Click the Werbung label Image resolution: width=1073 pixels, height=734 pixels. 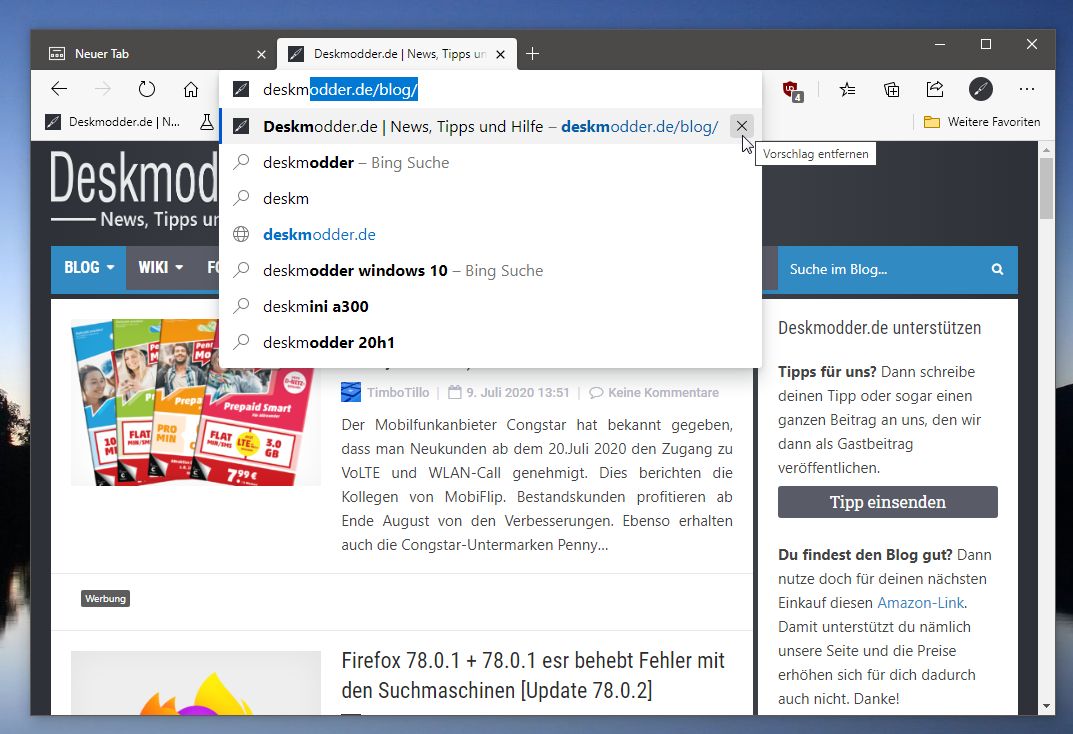(x=105, y=599)
